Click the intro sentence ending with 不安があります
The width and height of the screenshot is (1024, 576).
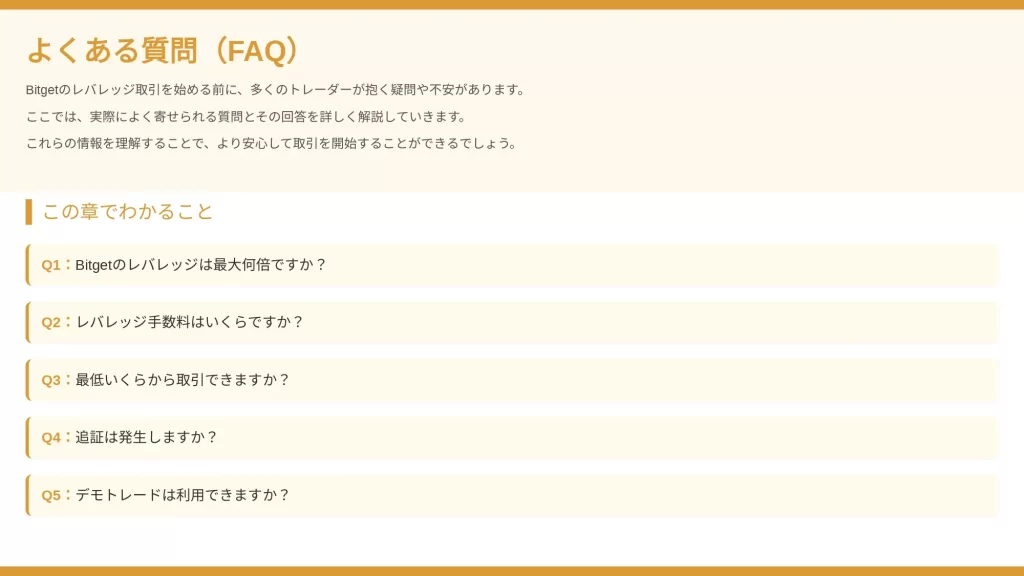tap(276, 90)
